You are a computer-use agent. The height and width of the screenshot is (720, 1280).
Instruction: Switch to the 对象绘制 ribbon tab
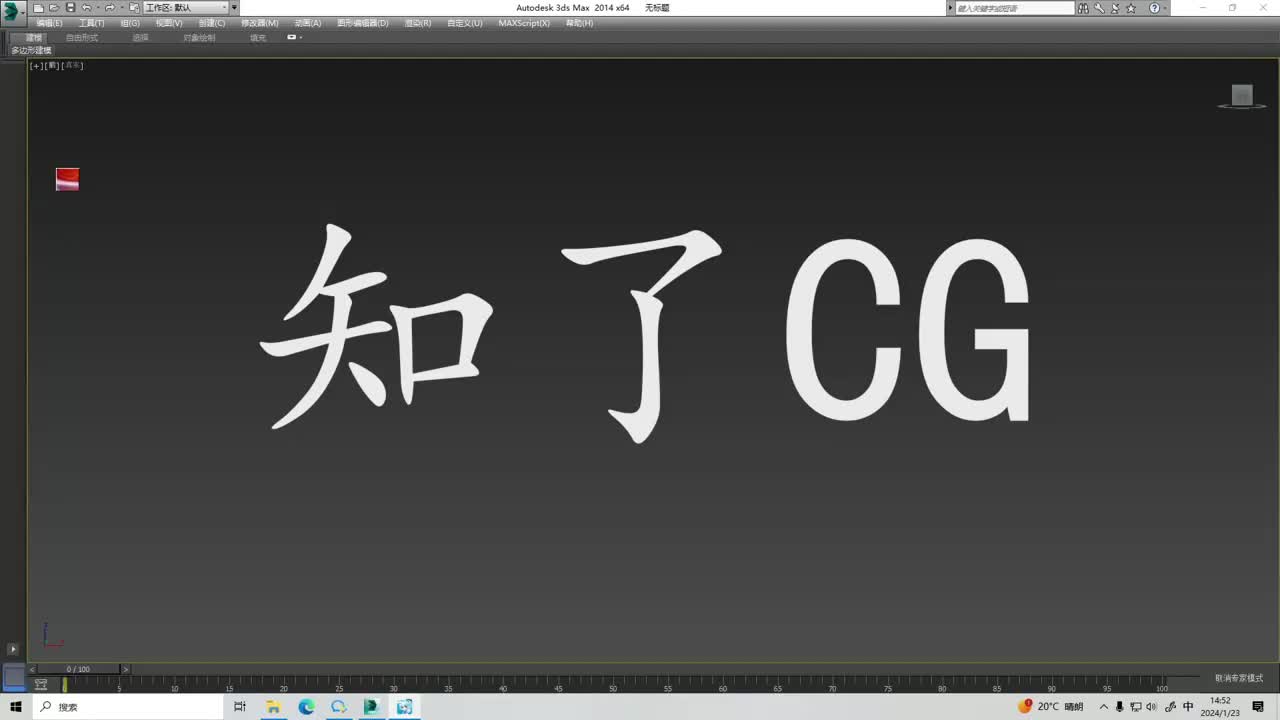tap(199, 38)
